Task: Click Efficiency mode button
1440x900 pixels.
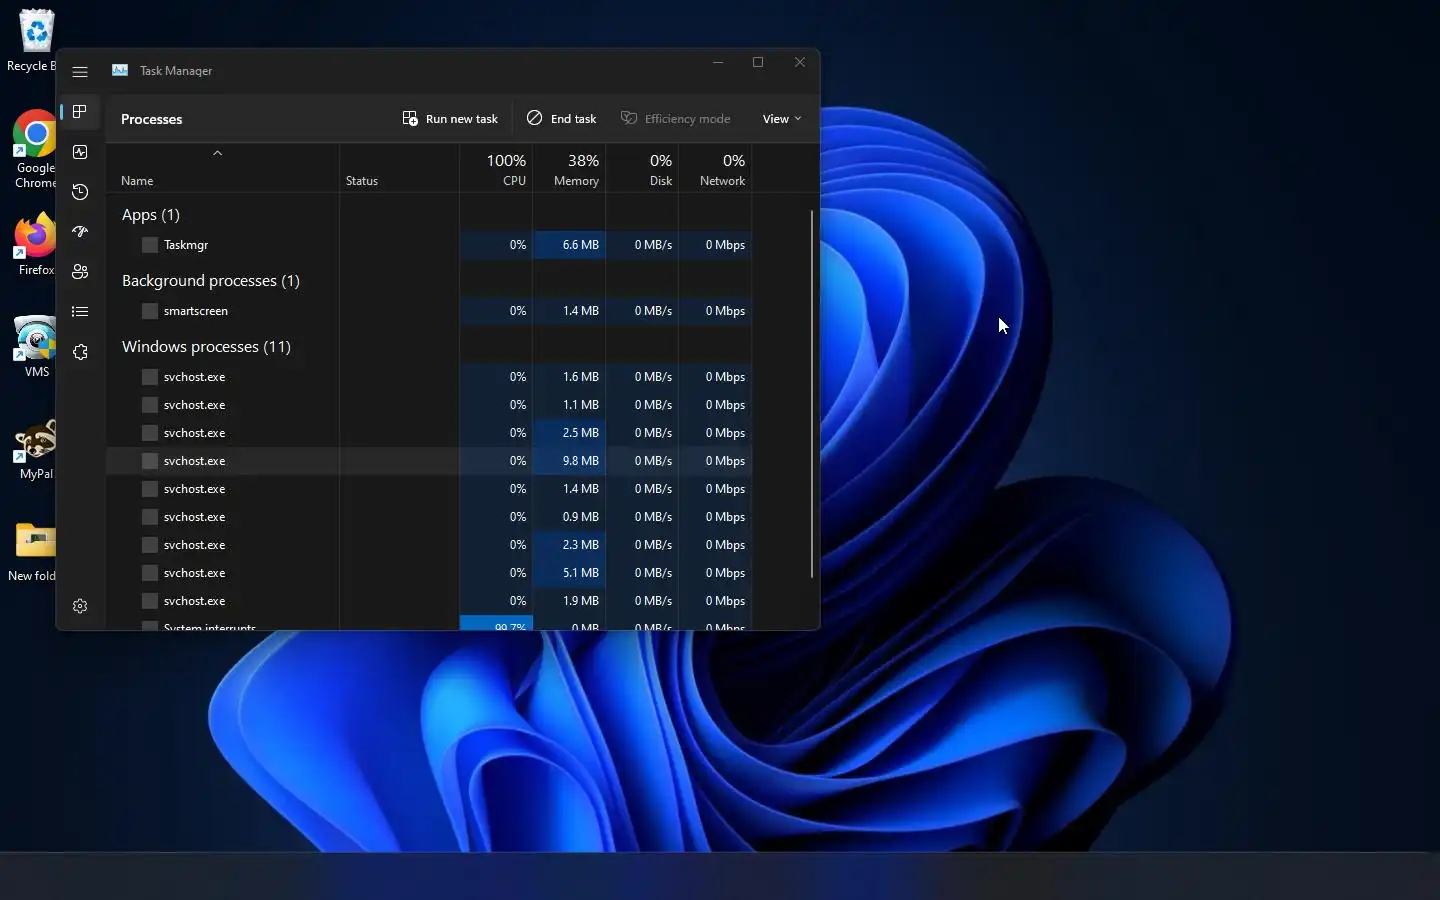Action: 676,119
